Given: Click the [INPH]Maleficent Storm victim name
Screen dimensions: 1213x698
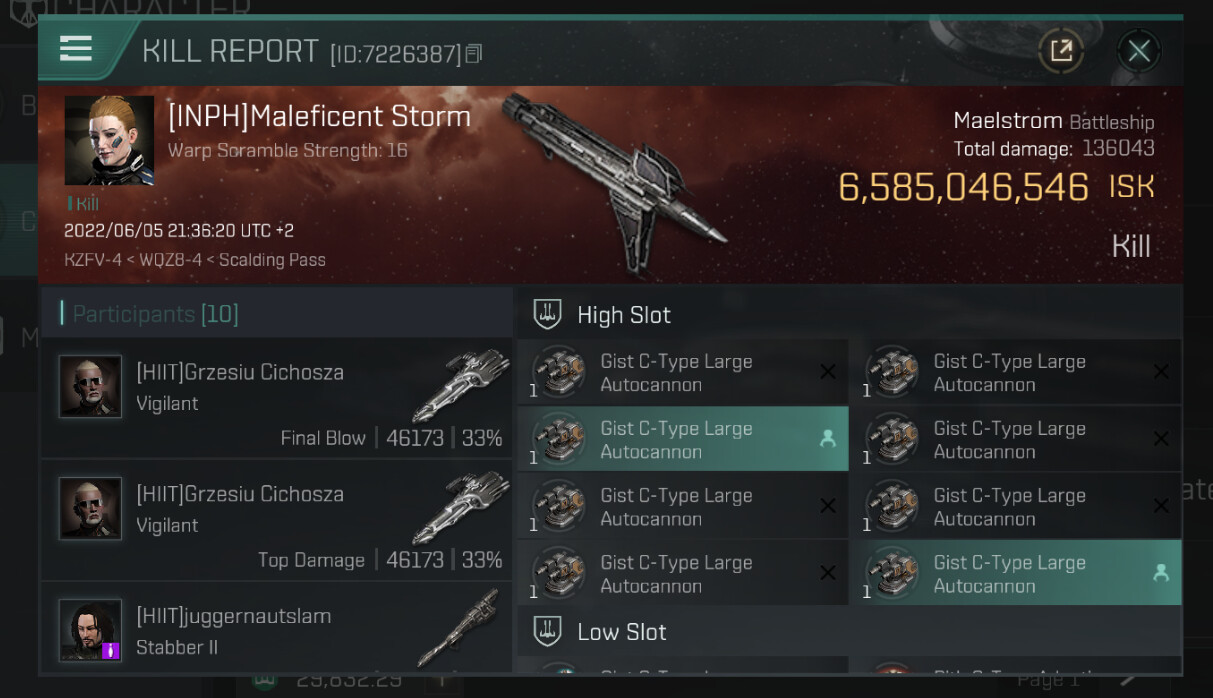Looking at the screenshot, I should [x=319, y=117].
